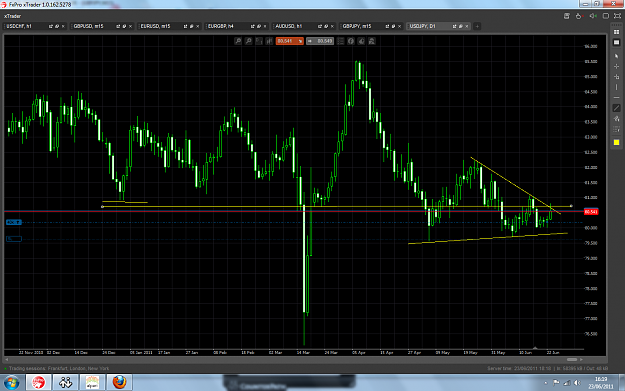Switch to the USDCHF, h1 chart tab

[35, 26]
